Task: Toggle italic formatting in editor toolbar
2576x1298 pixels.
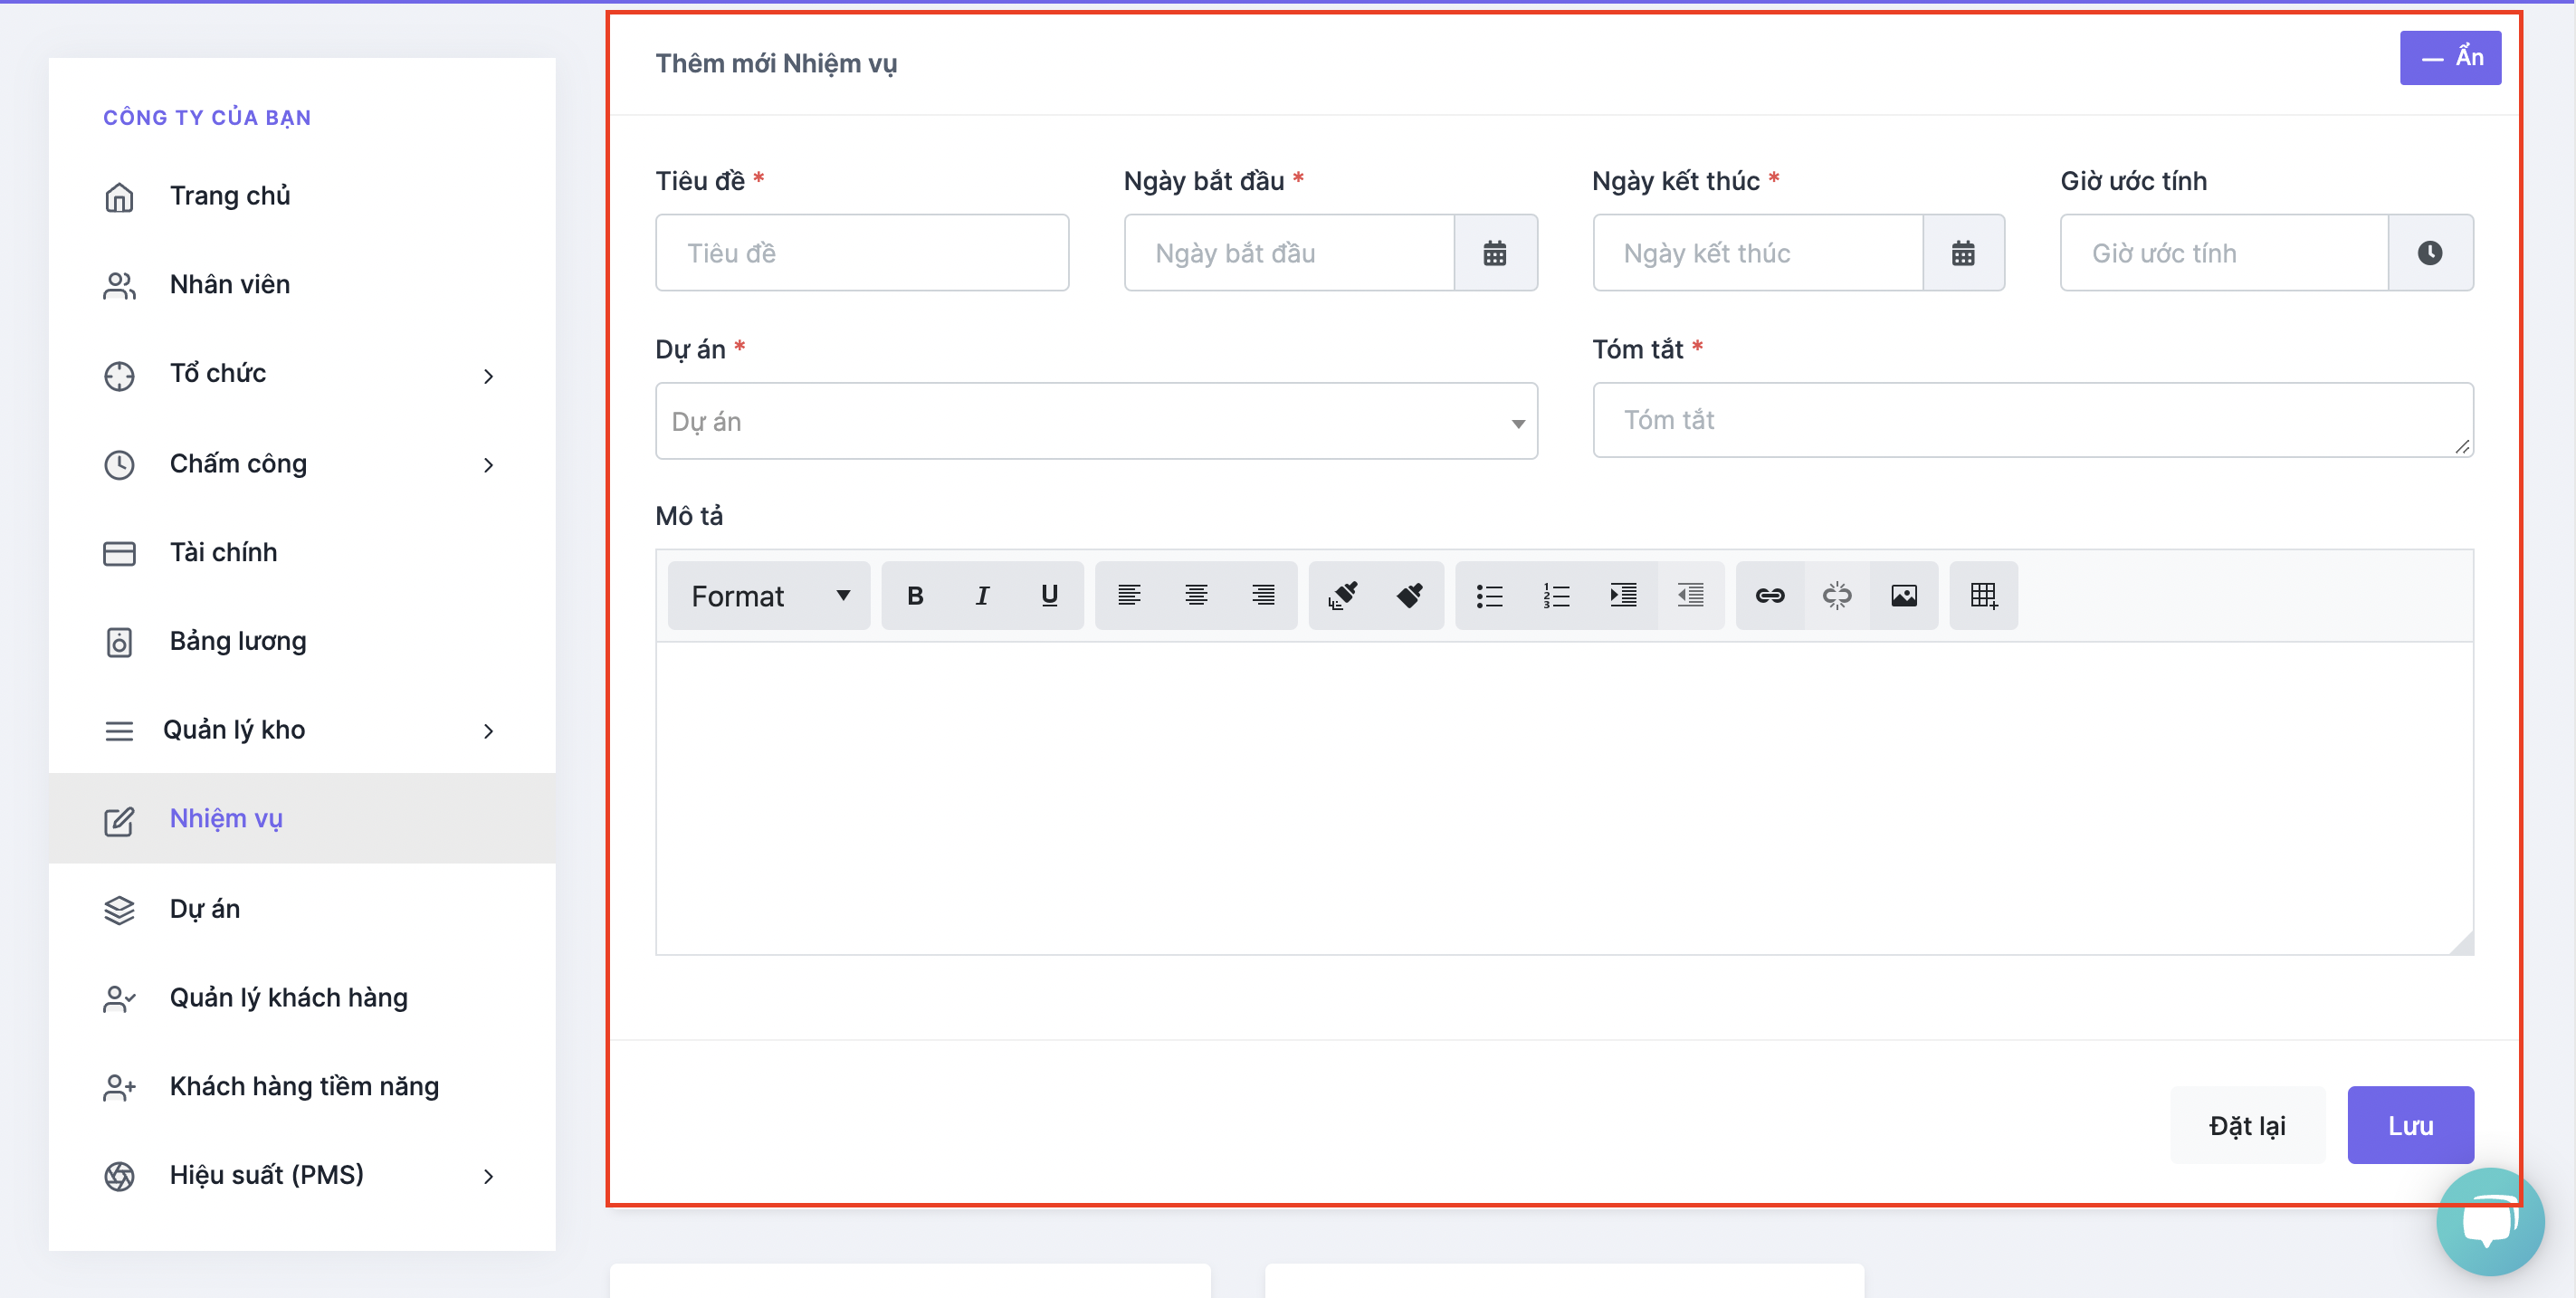Action: tap(982, 596)
